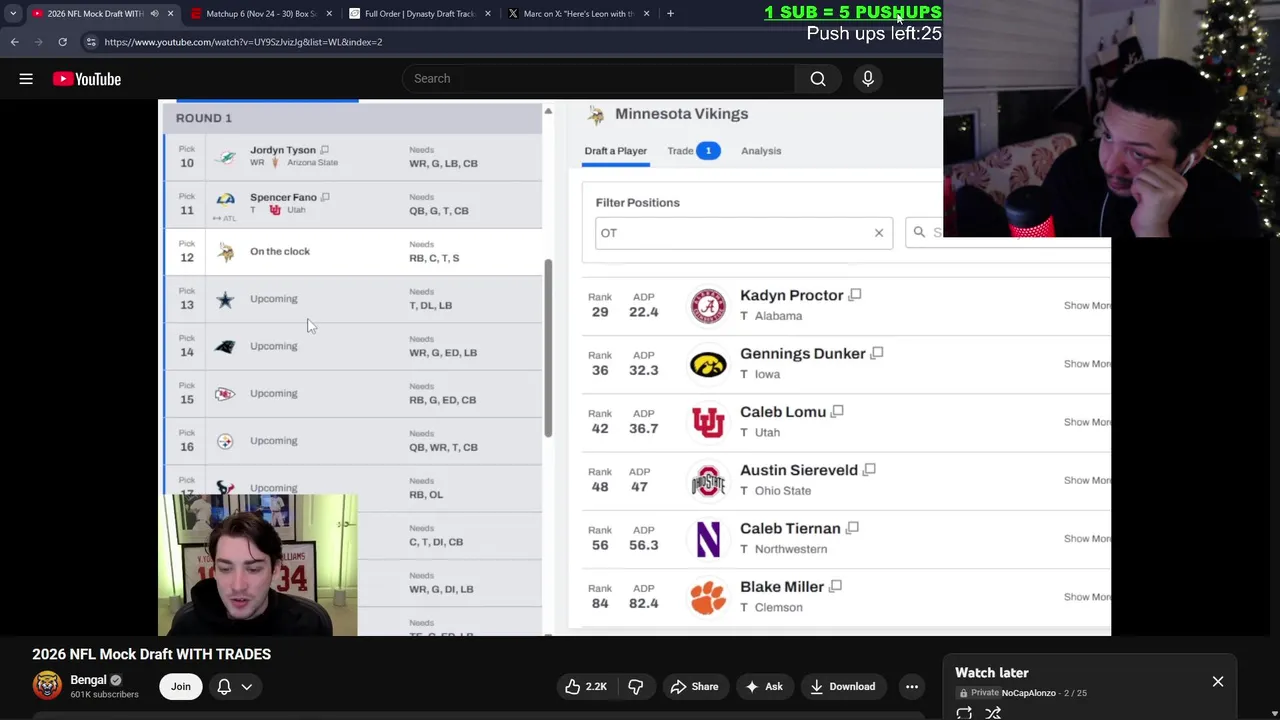The height and width of the screenshot is (720, 1280).
Task: Select the Draft a Player tab
Action: 615,151
